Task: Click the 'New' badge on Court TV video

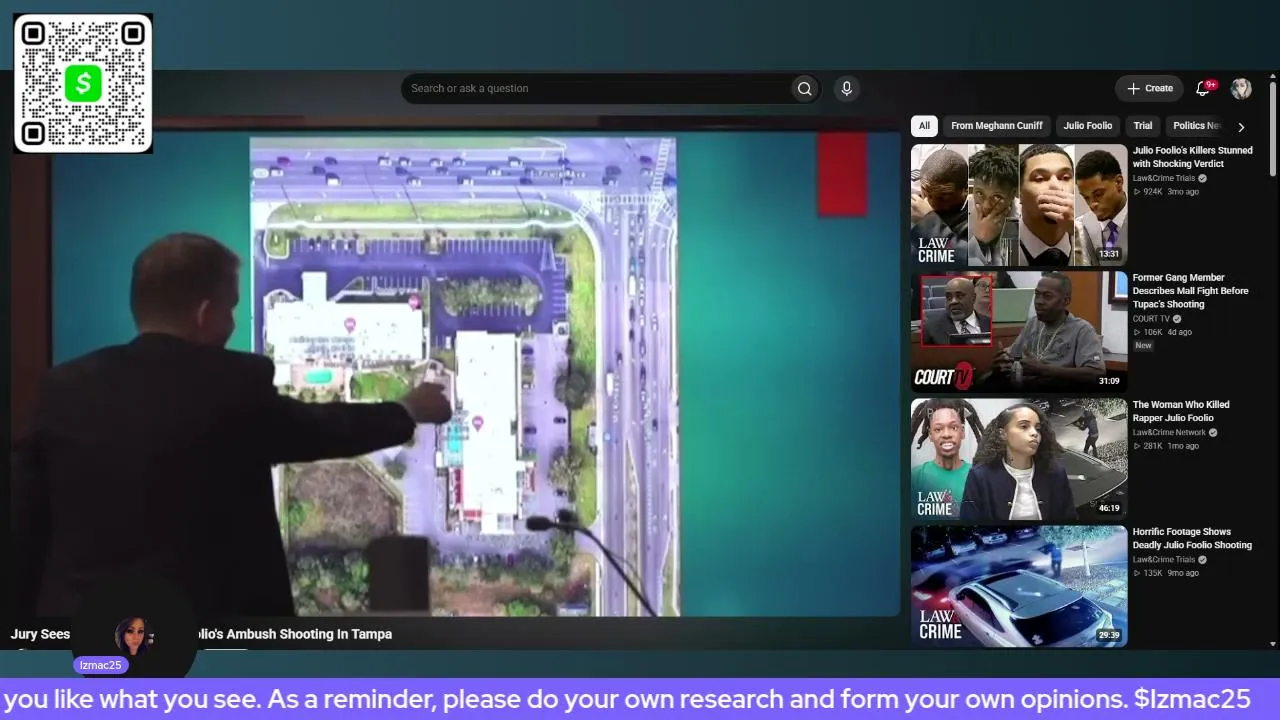Action: tap(1143, 346)
